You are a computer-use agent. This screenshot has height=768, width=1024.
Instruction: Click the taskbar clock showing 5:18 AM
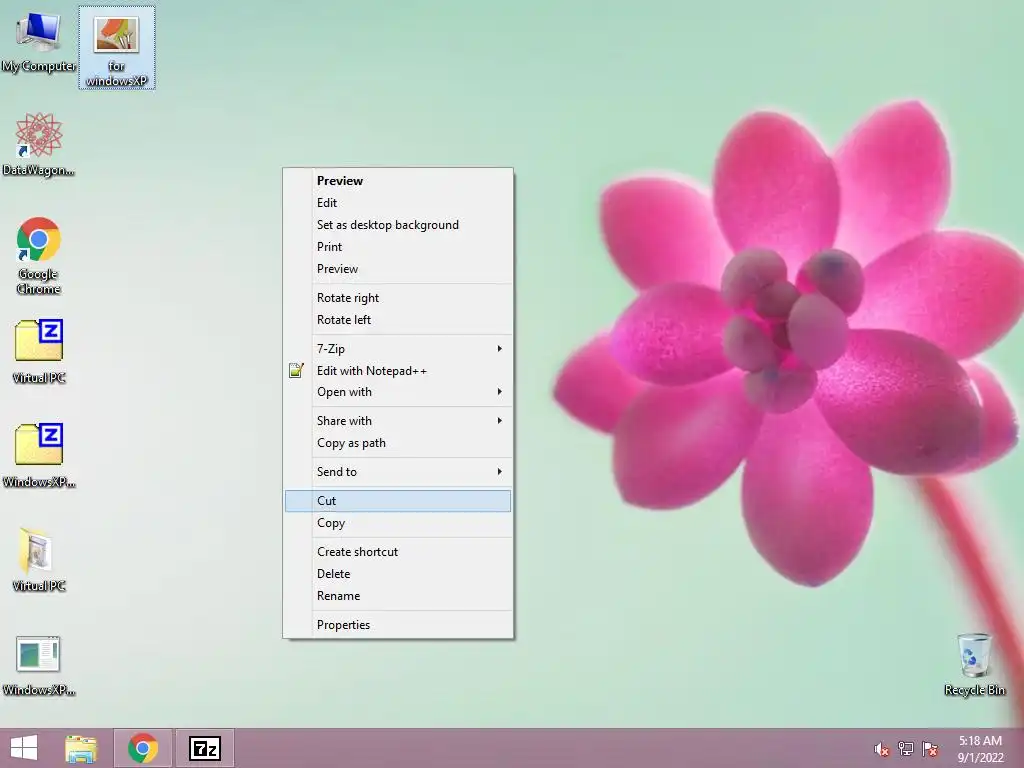[x=980, y=749]
